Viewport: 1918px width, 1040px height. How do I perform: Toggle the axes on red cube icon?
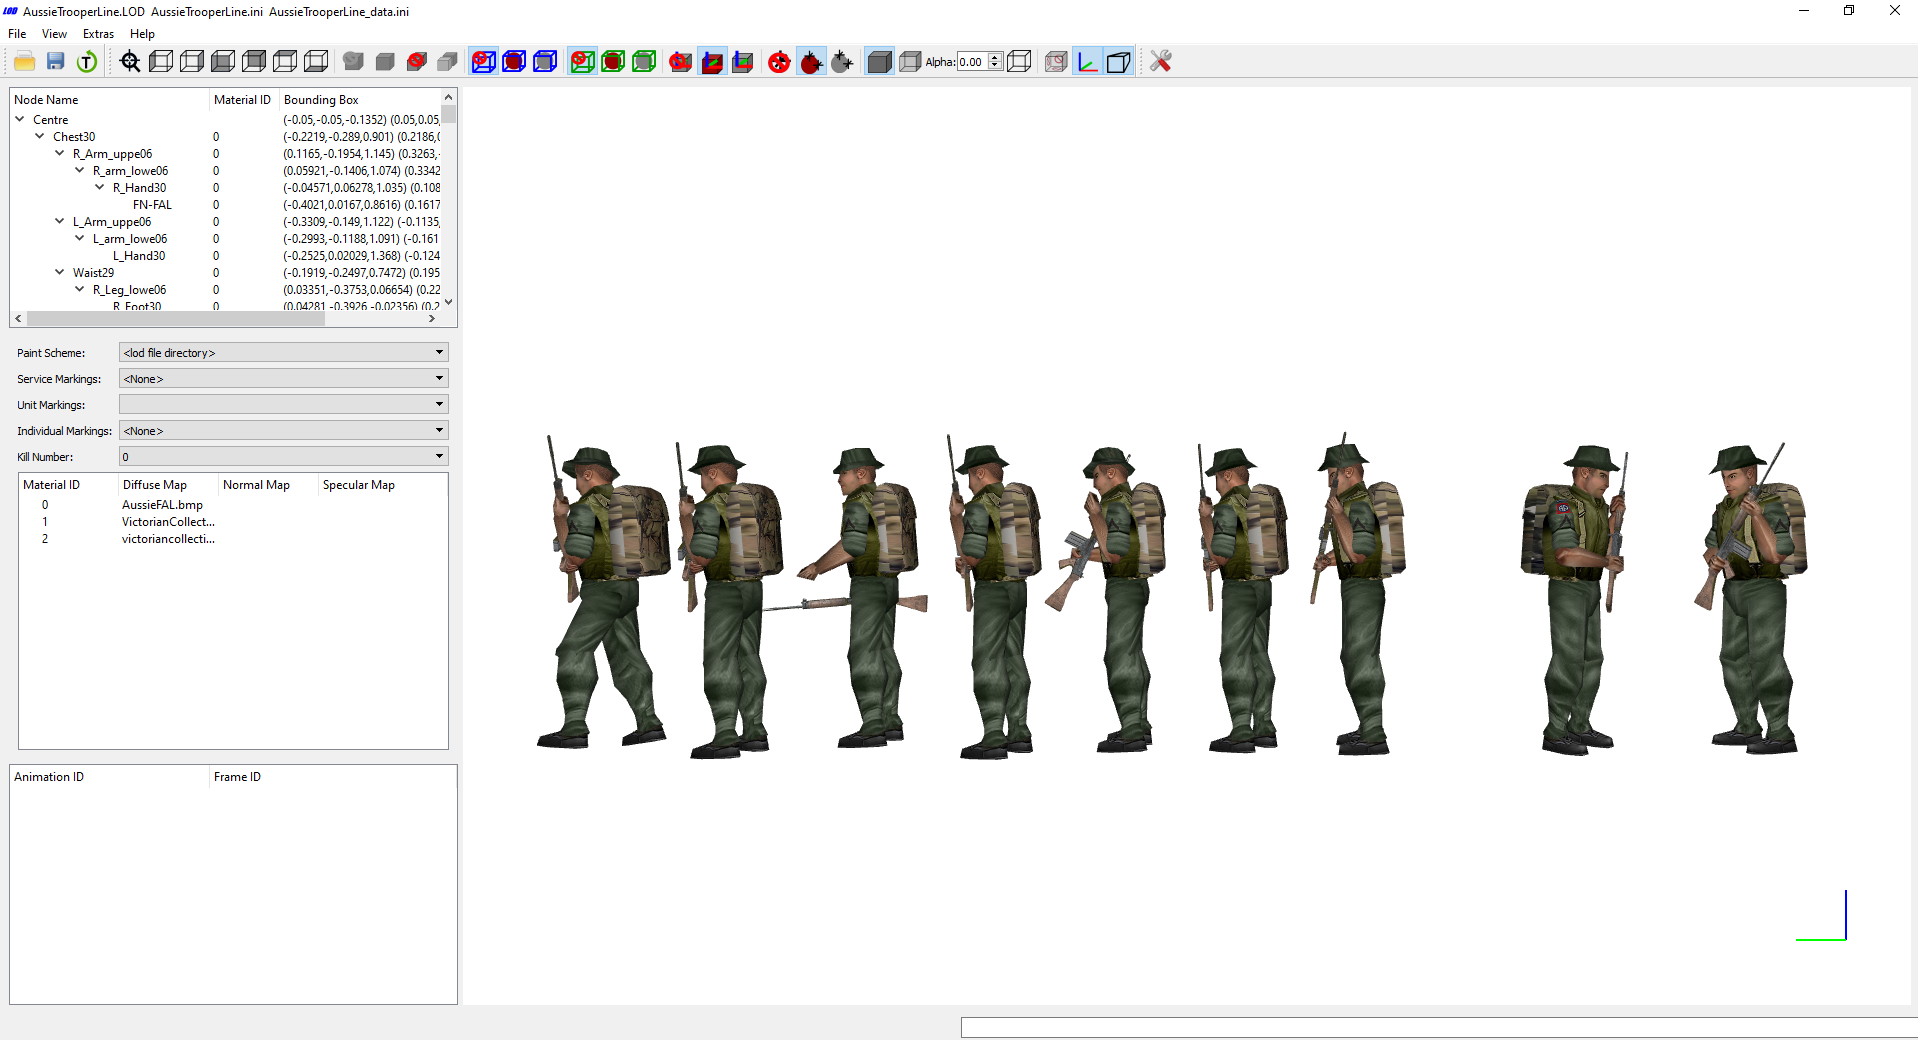tap(712, 62)
